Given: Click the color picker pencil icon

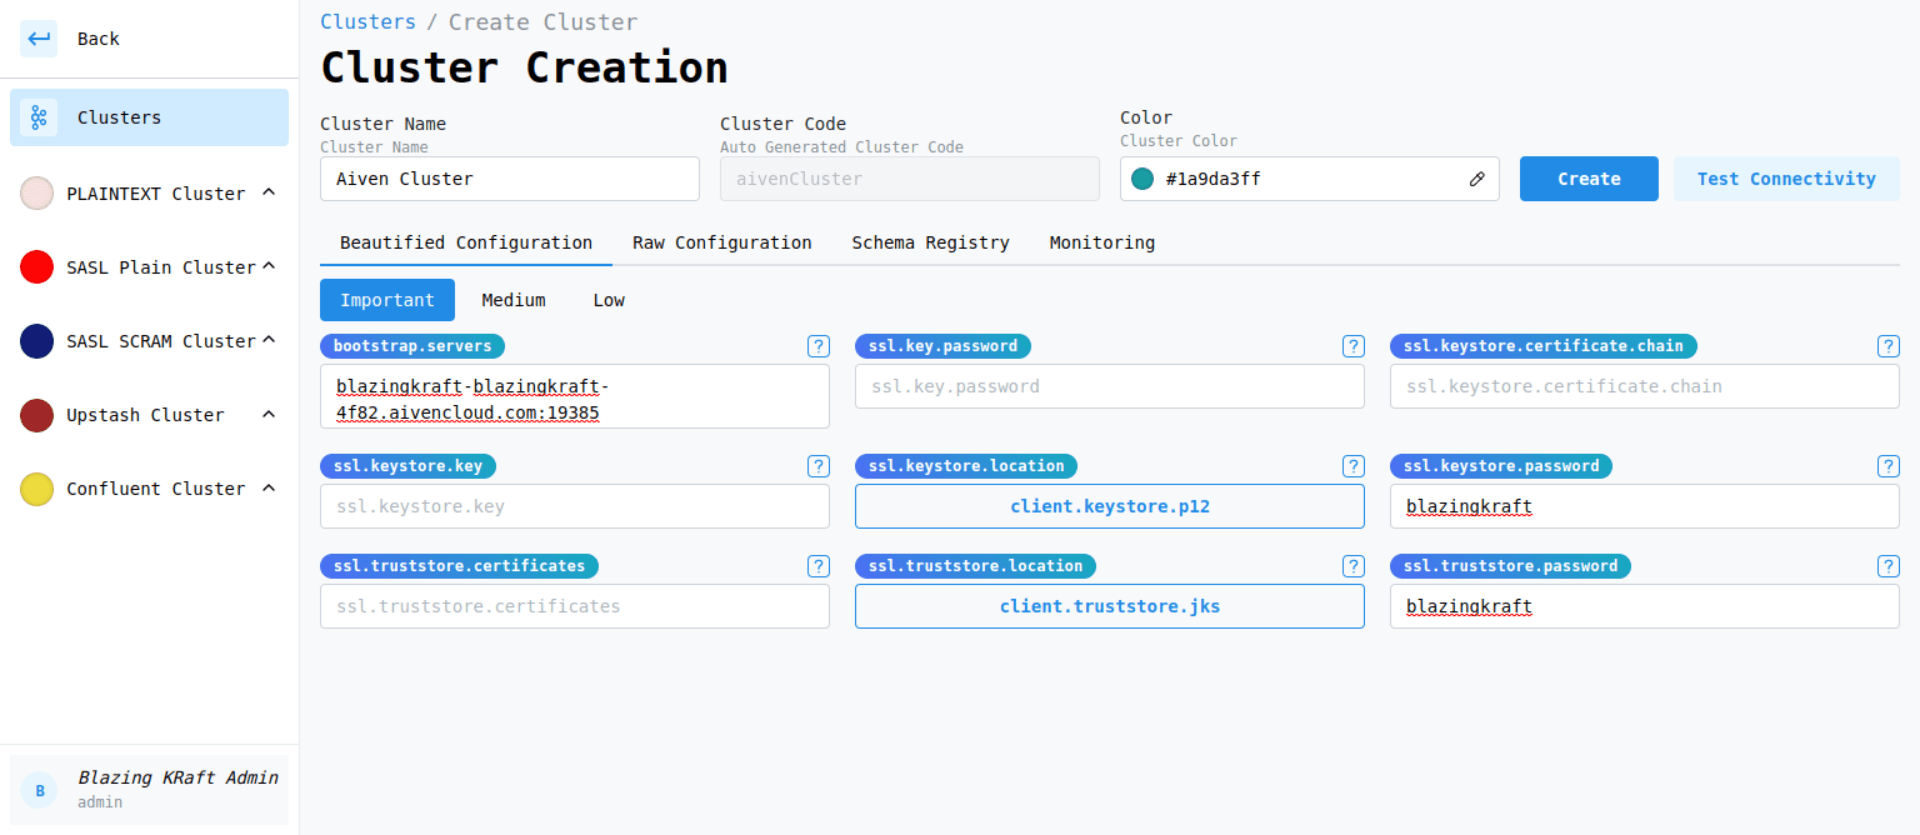Looking at the screenshot, I should point(1477,179).
